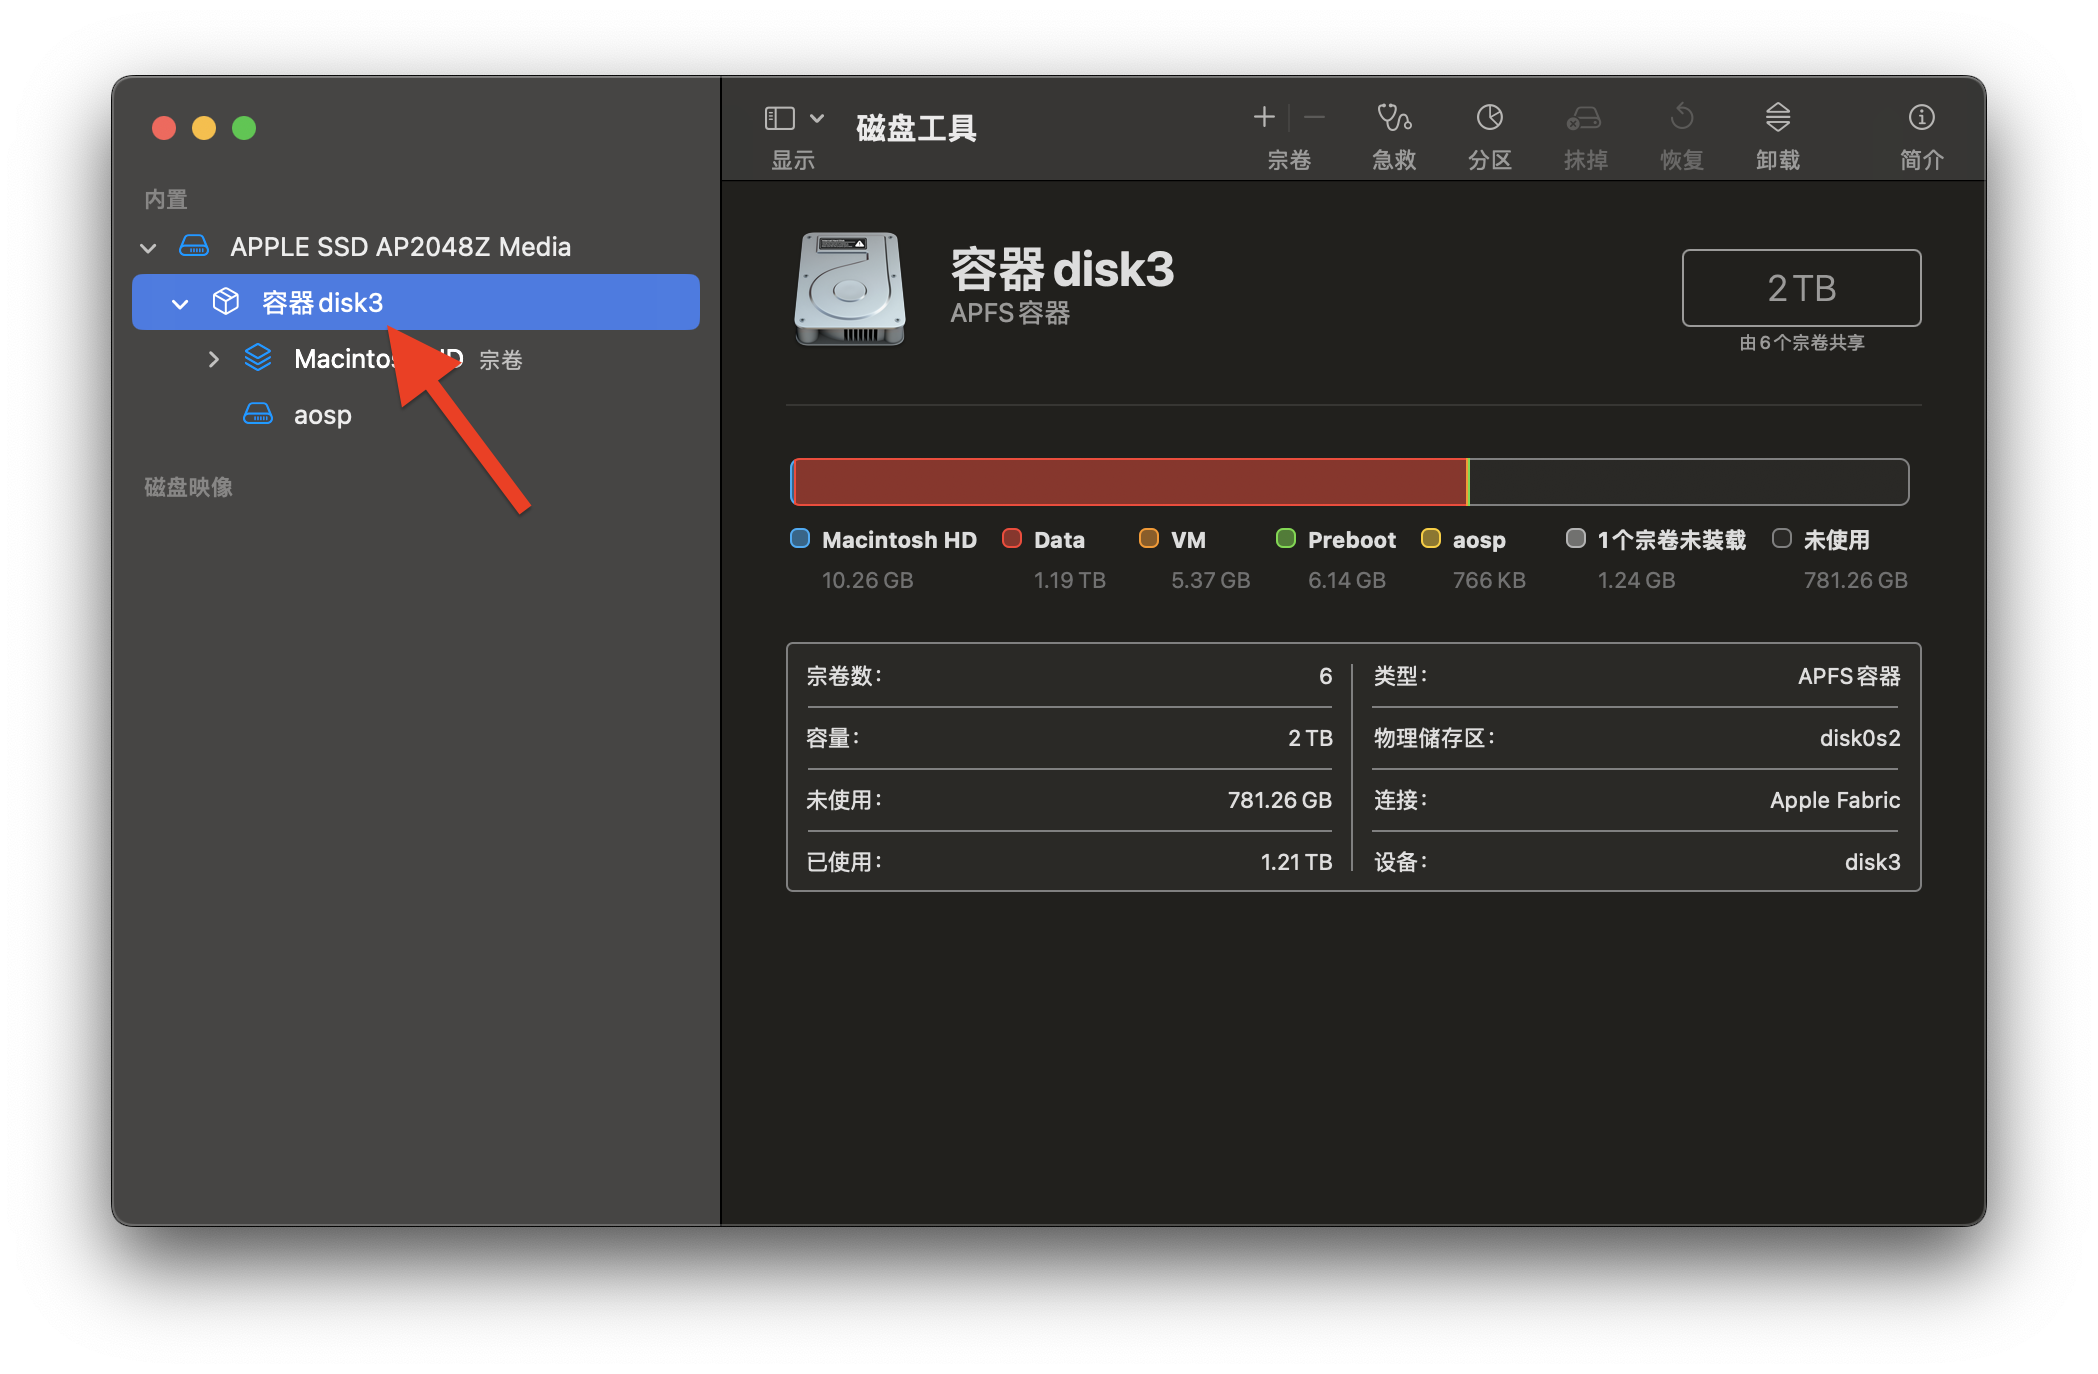Click the blue Macintosh HD legend swatch
This screenshot has height=1374, width=2098.
coord(800,539)
